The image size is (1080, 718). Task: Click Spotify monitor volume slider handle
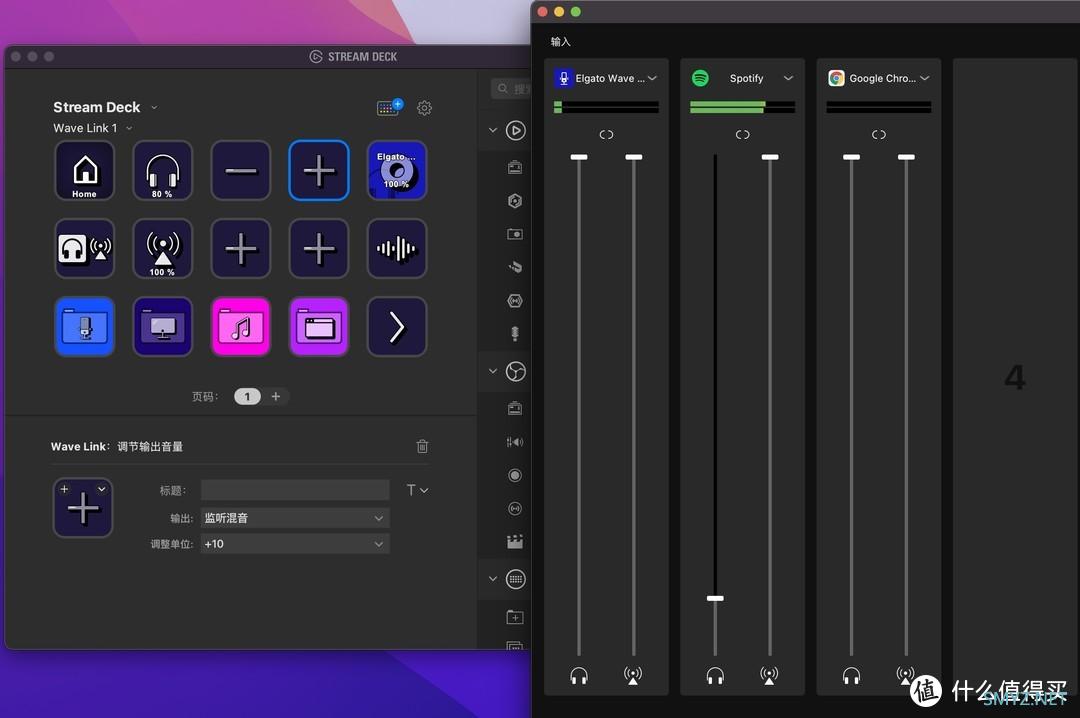pyautogui.click(x=715, y=598)
